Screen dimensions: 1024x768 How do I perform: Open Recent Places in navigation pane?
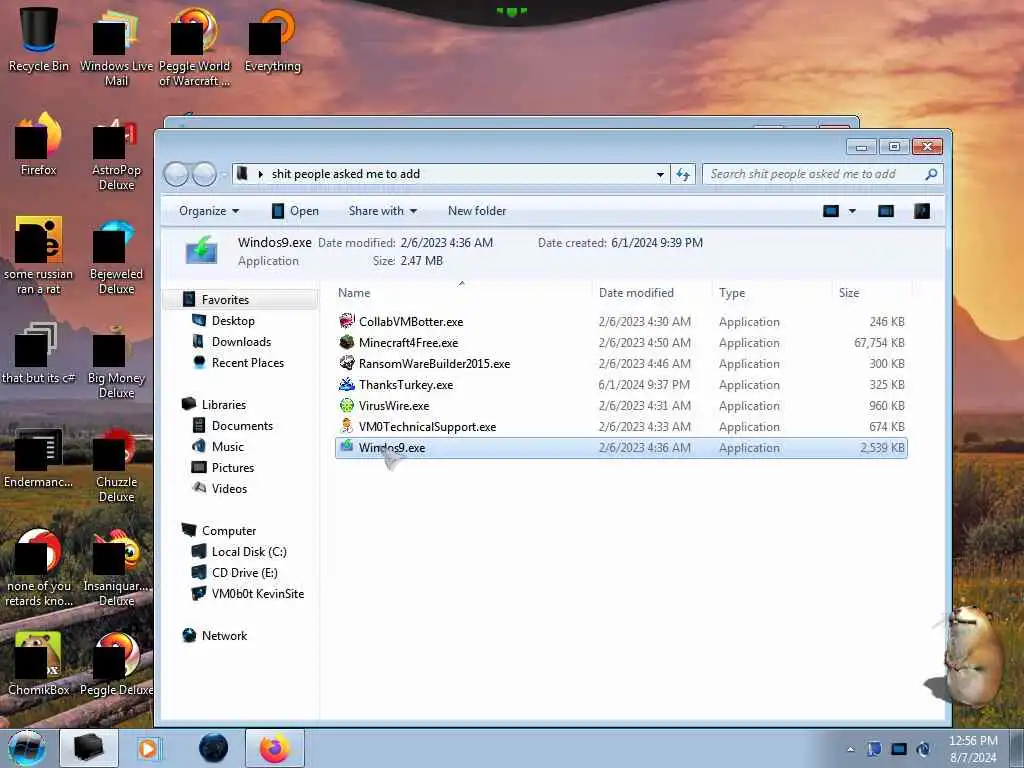click(248, 362)
